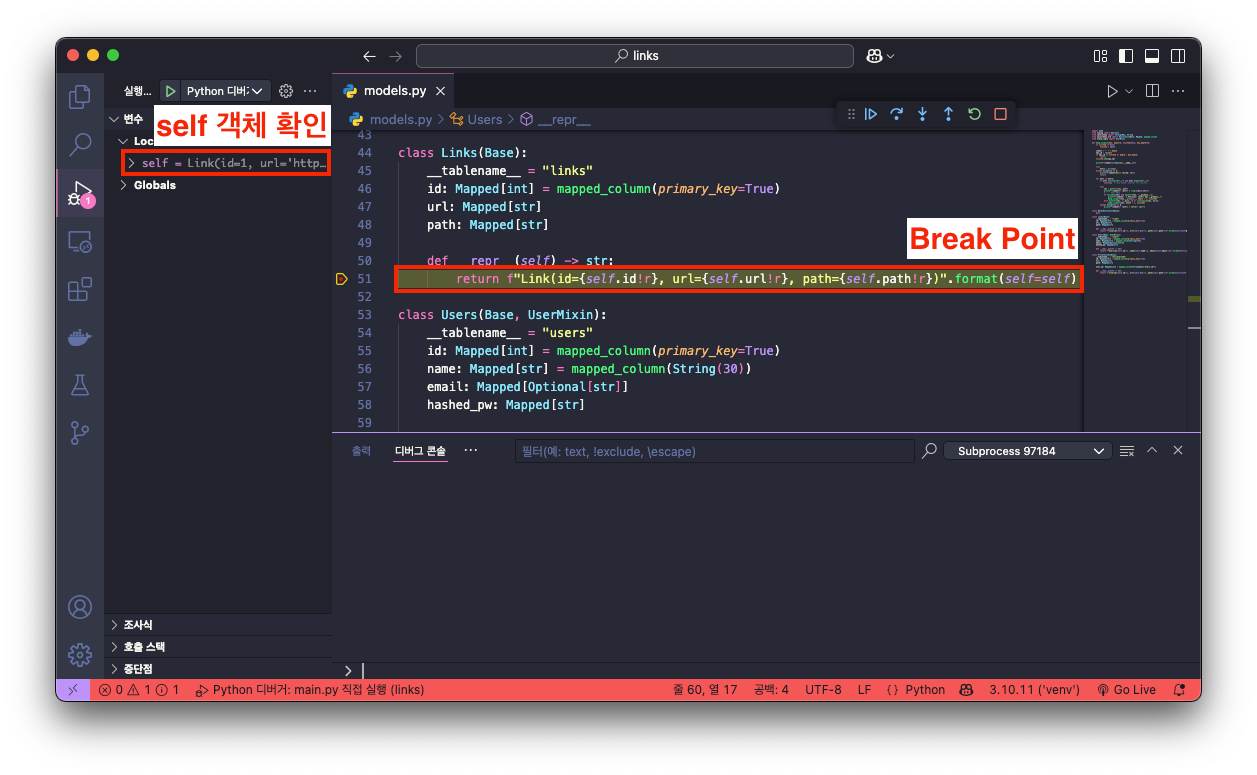Go forward with navigation arrow
Screen dimensions: 1257x775
point(396,56)
